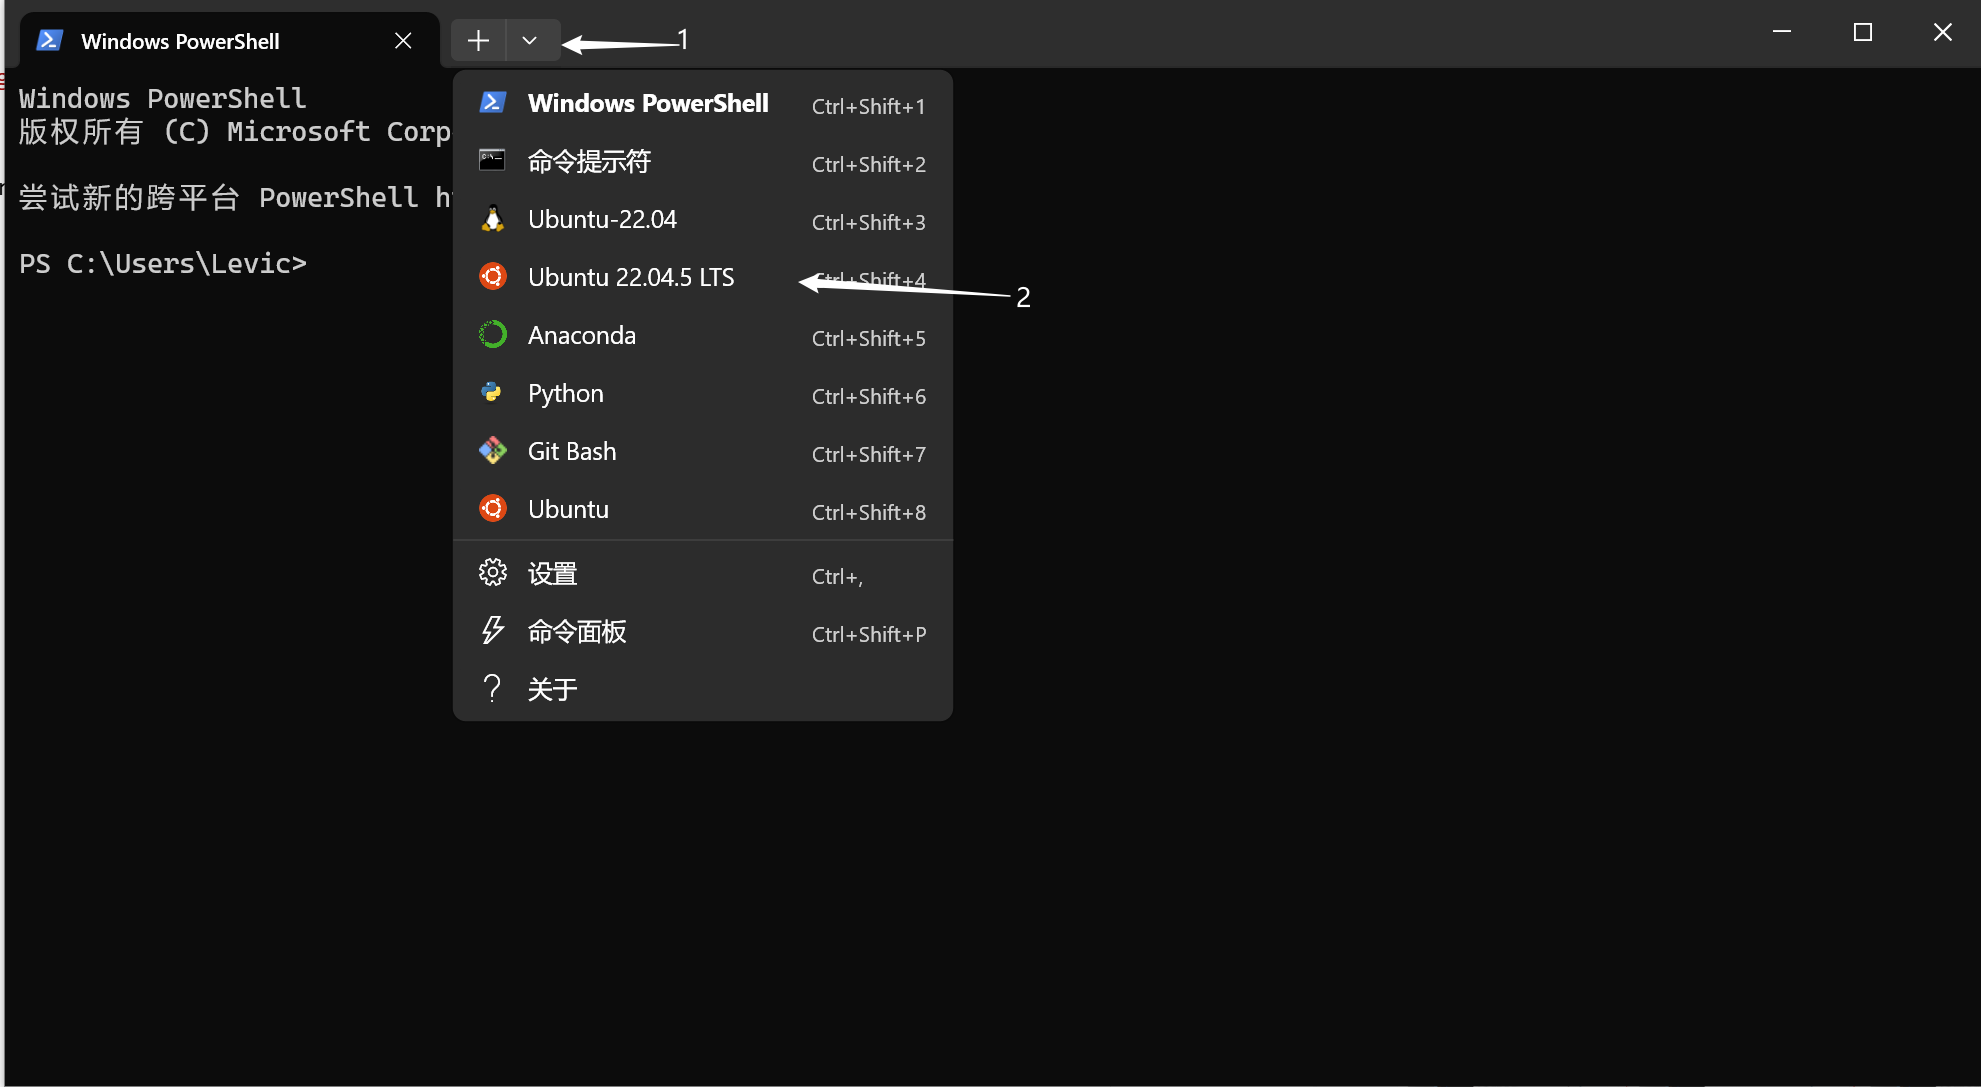The width and height of the screenshot is (1981, 1087).
Task: Click the Ctrl+Shift+P shortcut text
Action: click(869, 635)
